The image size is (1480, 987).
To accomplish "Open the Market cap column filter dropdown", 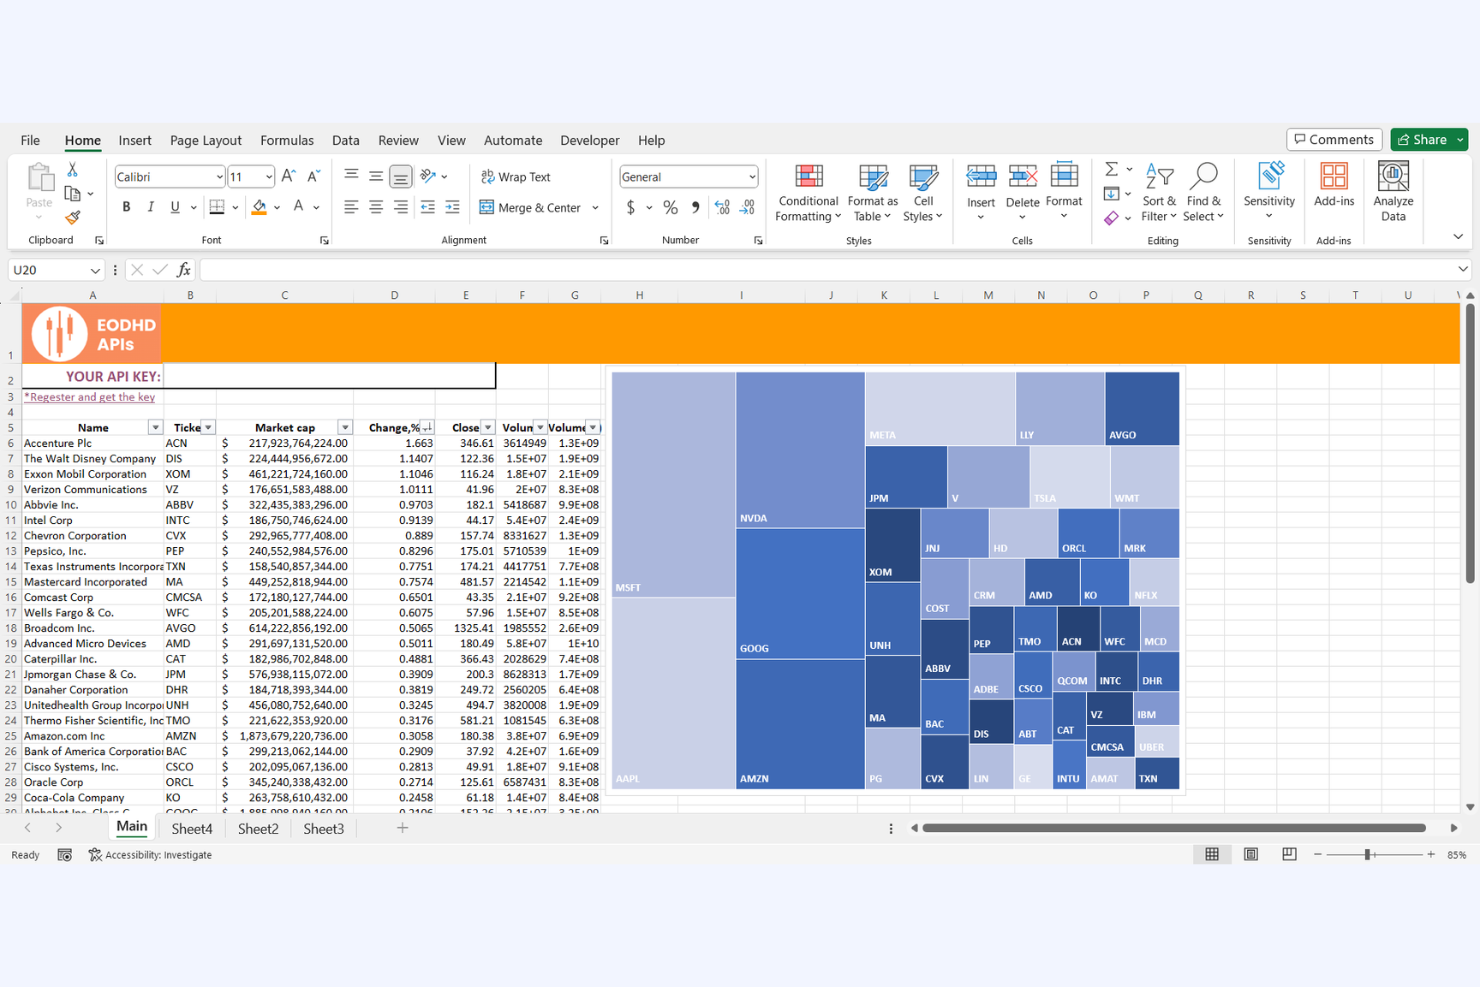I will tap(345, 427).
